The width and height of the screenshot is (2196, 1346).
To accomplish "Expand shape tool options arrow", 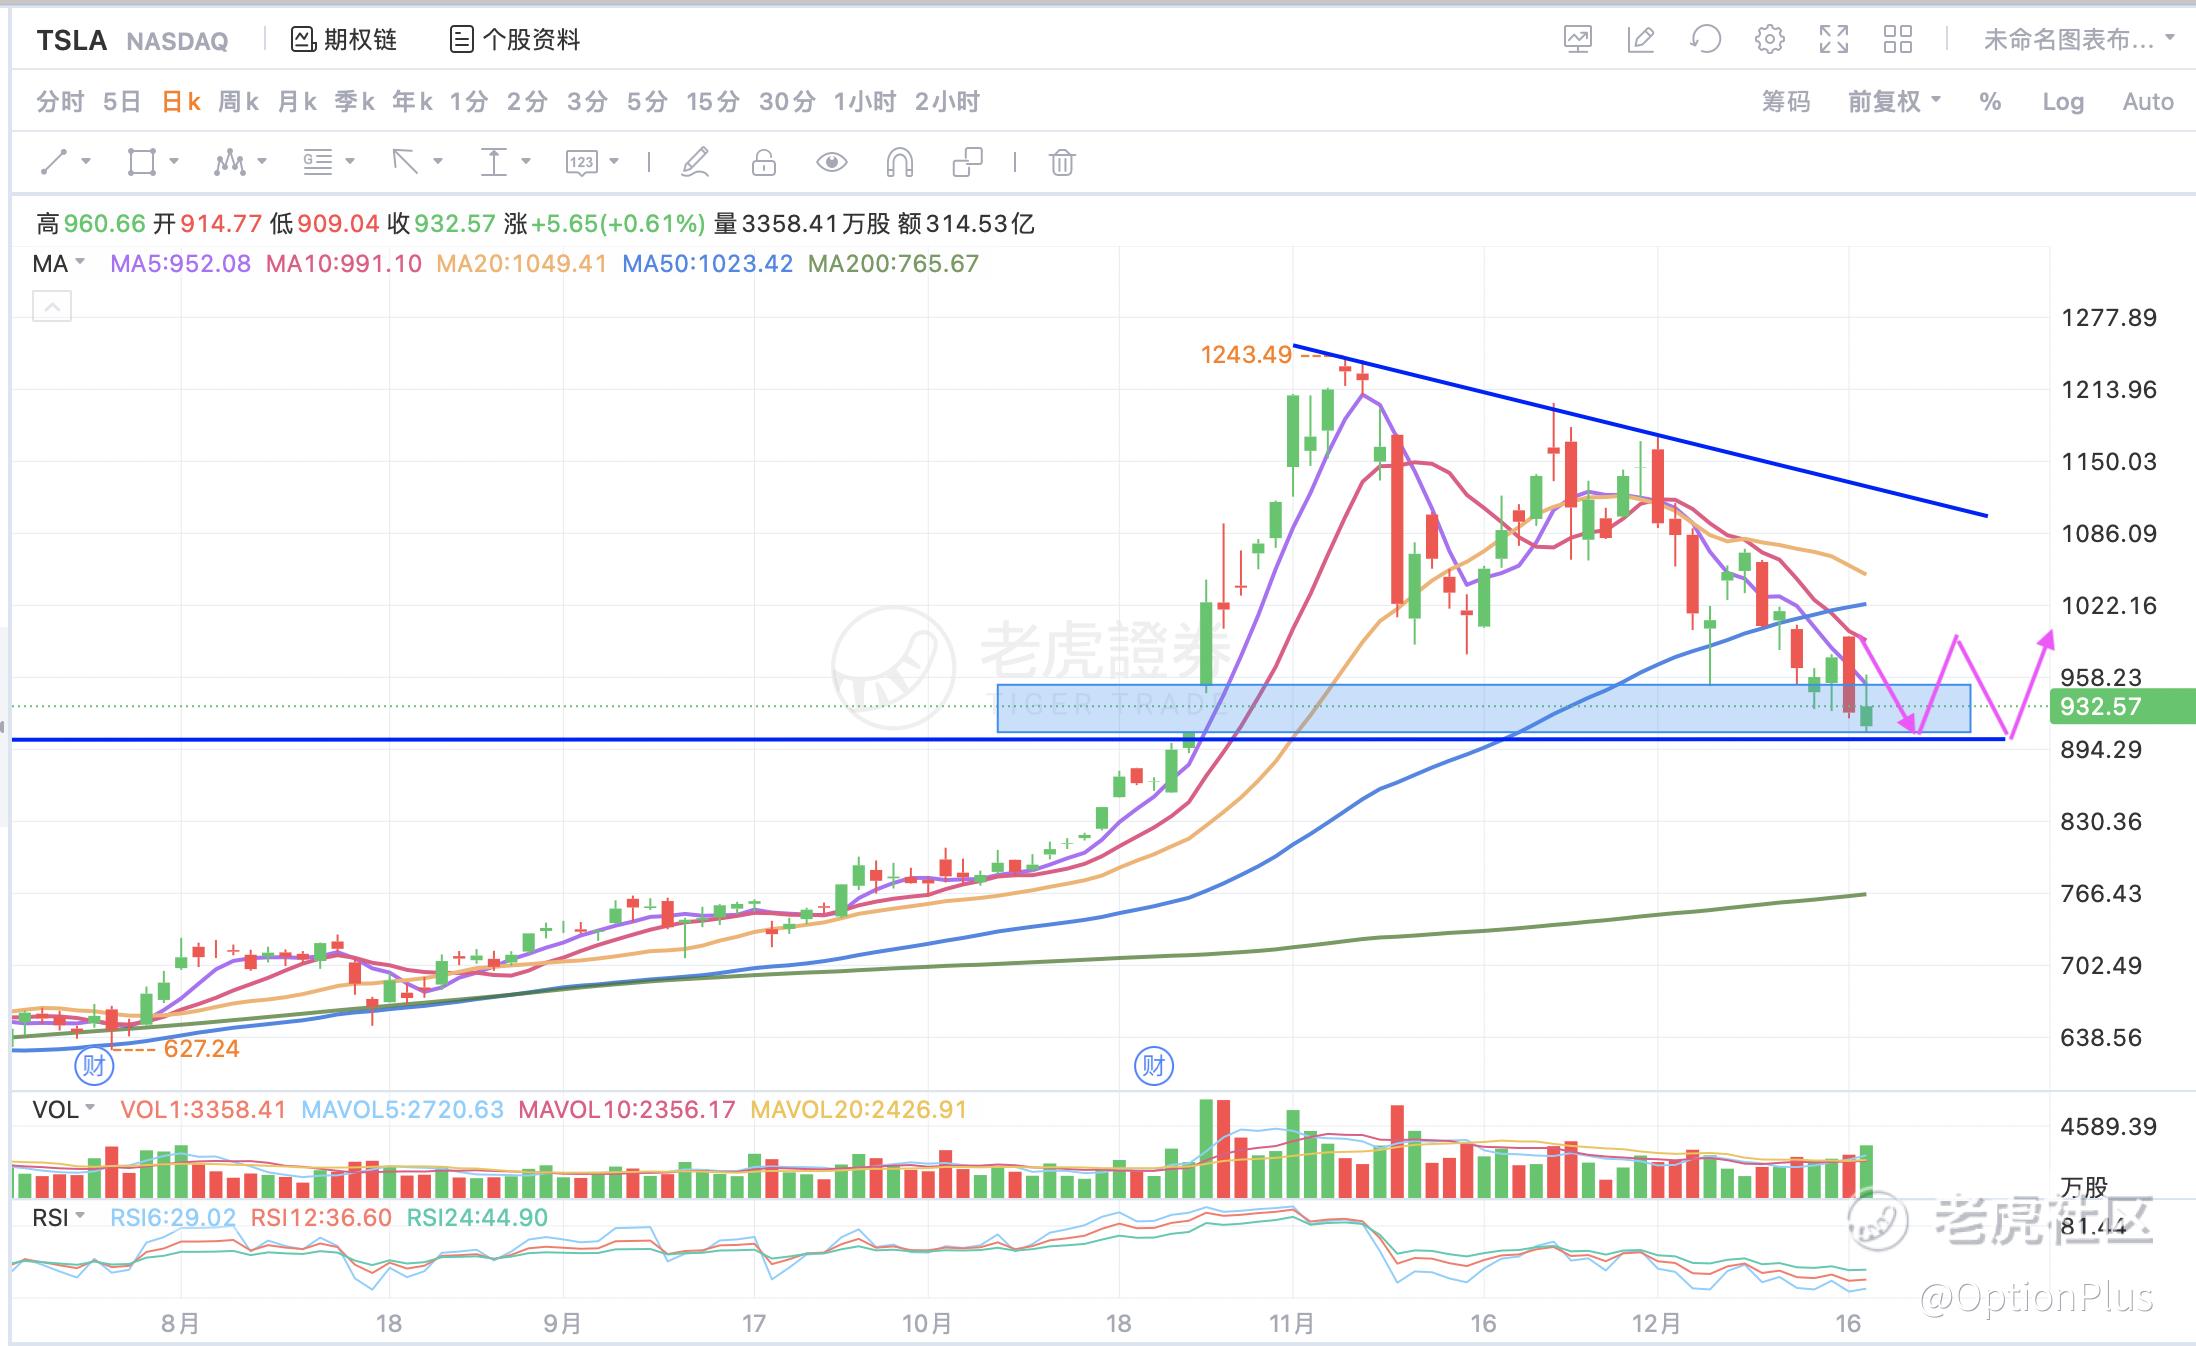I will pos(174,161).
